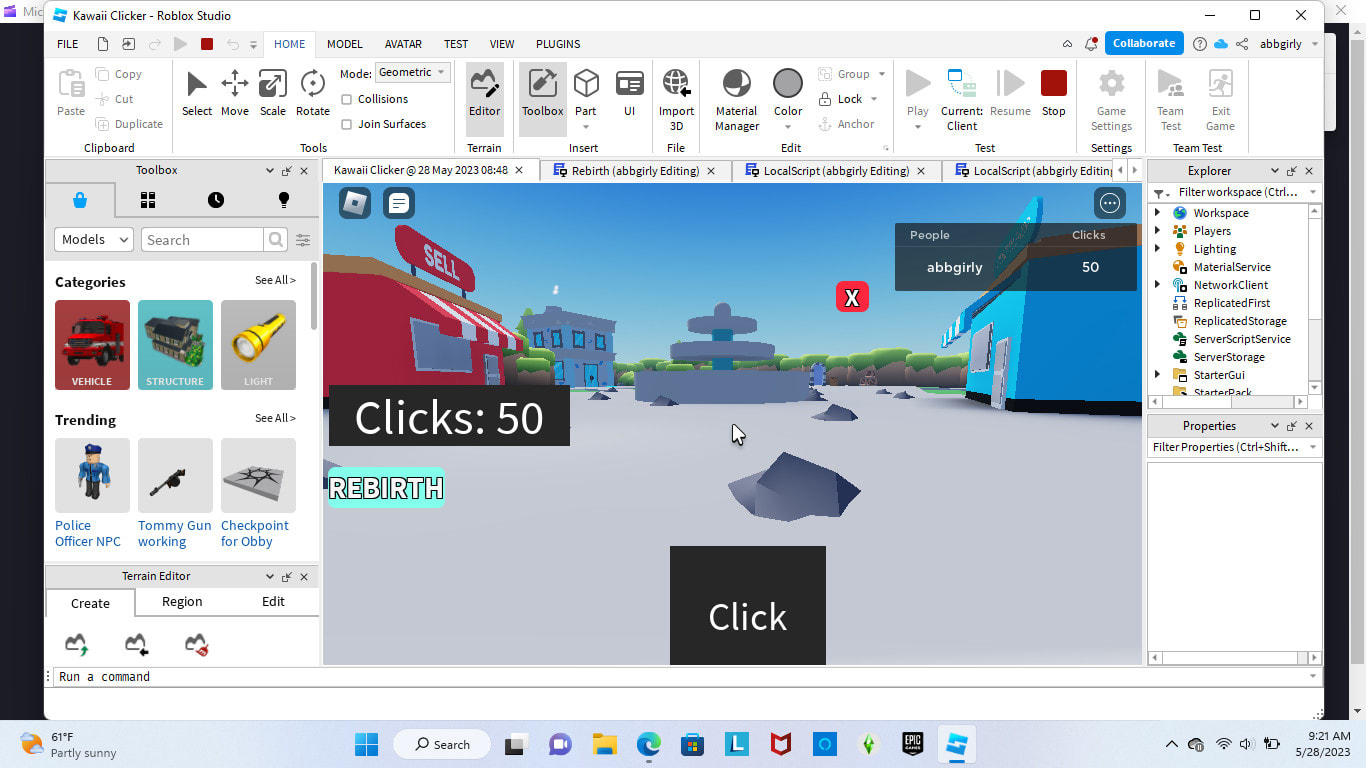Viewport: 1366px width, 768px height.
Task: Click the share icon near Collaborate
Action: point(1242,44)
